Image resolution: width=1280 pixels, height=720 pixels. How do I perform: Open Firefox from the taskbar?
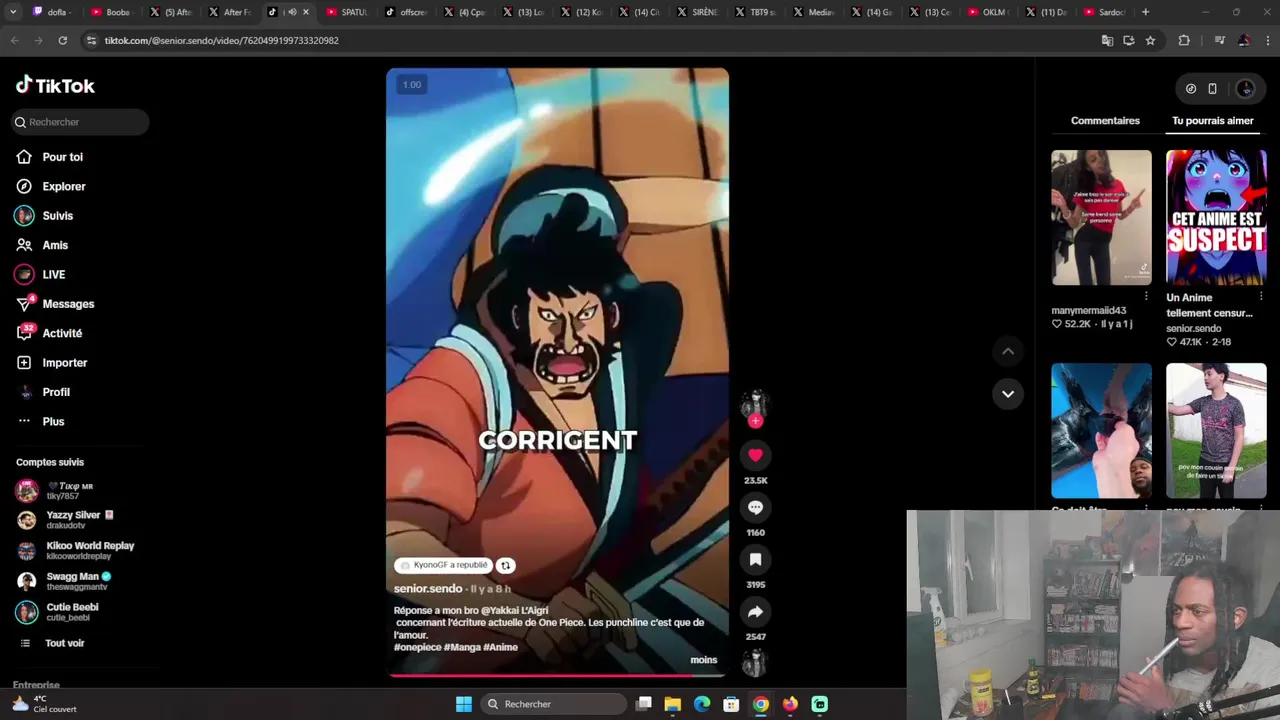point(790,704)
